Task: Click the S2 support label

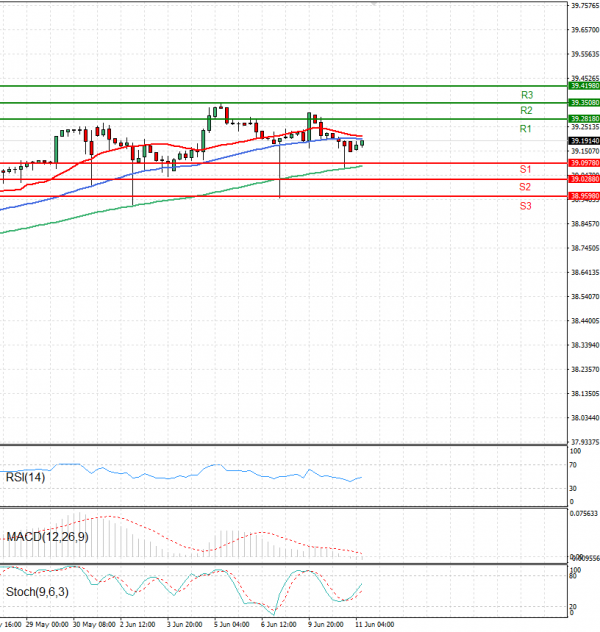Action: (525, 187)
